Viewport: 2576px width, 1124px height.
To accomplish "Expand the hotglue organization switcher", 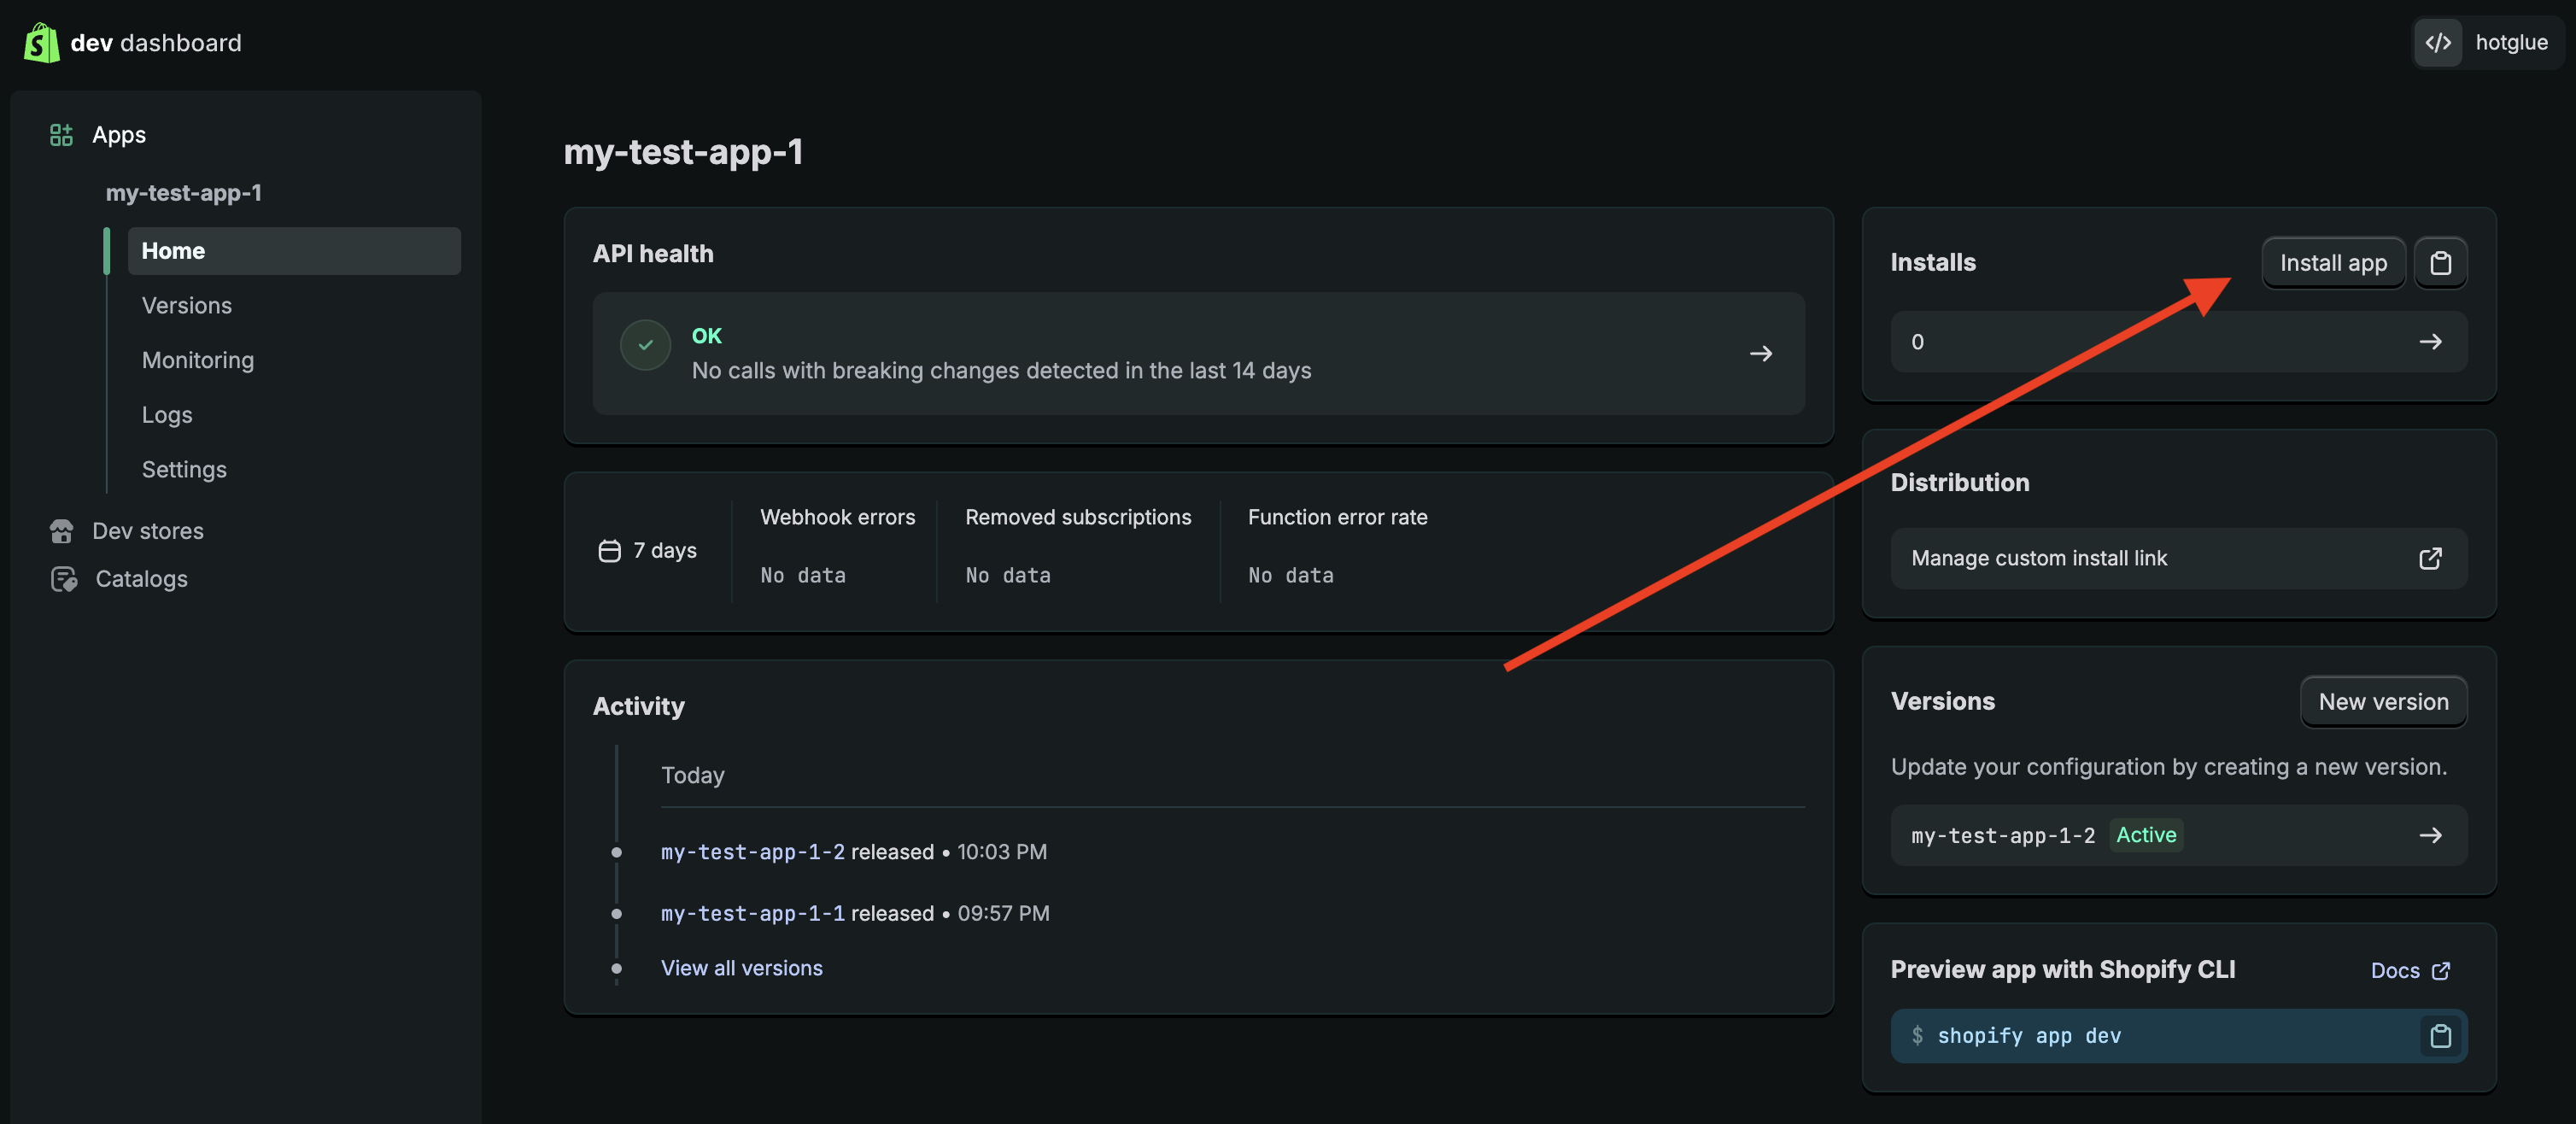I will (2510, 43).
